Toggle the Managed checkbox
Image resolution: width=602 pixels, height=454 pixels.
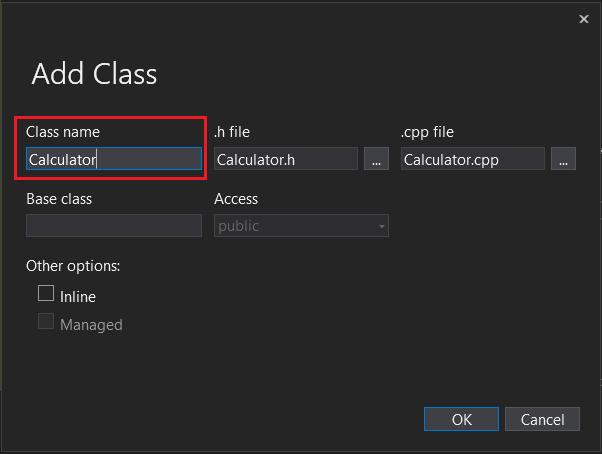tap(46, 322)
